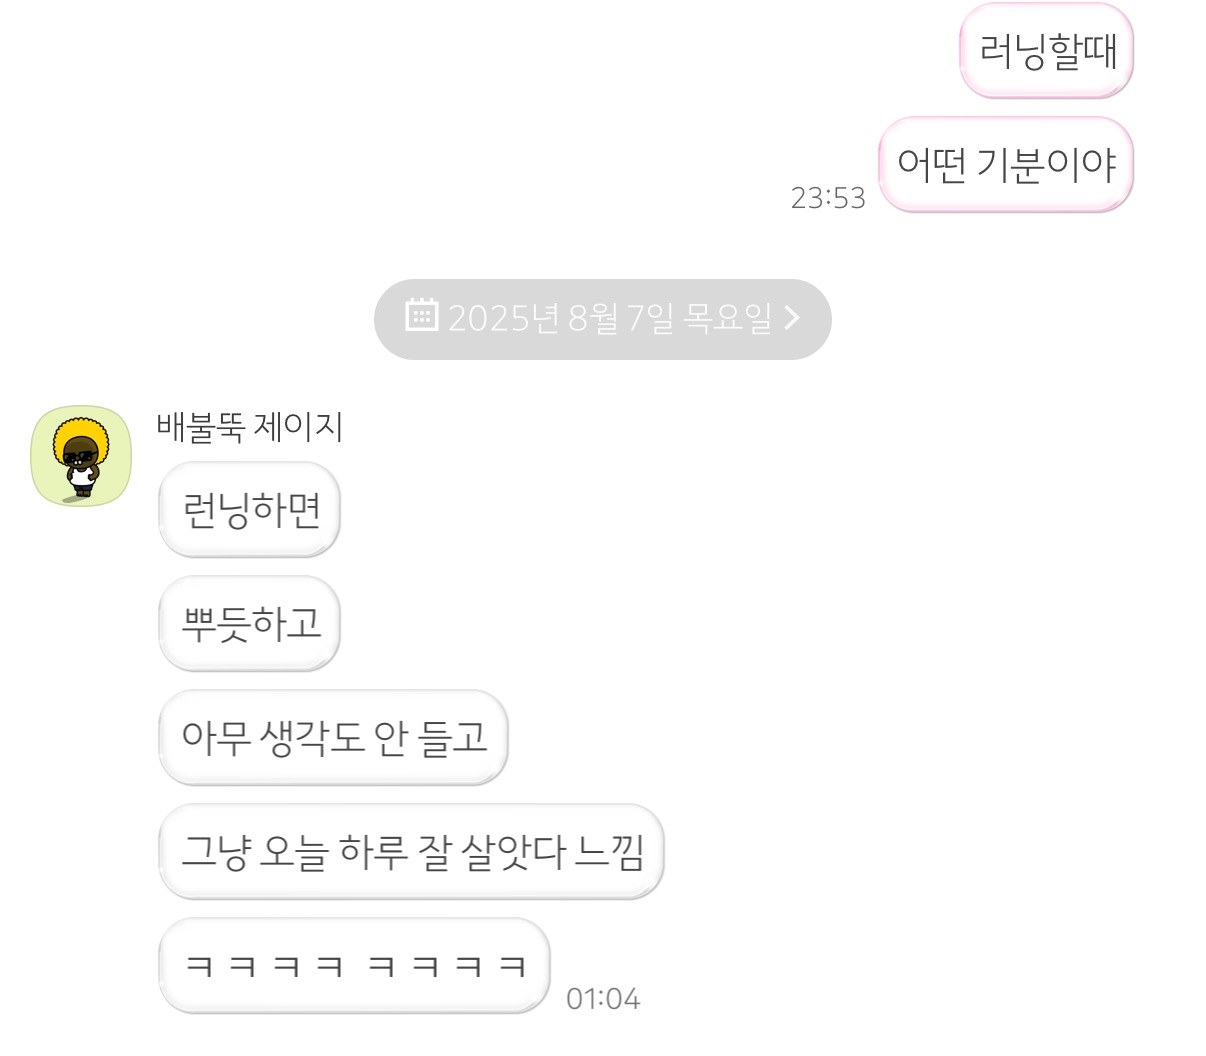Click the word 느낌 in the message
Screen dimensions: 1206x1056
tap(611, 852)
